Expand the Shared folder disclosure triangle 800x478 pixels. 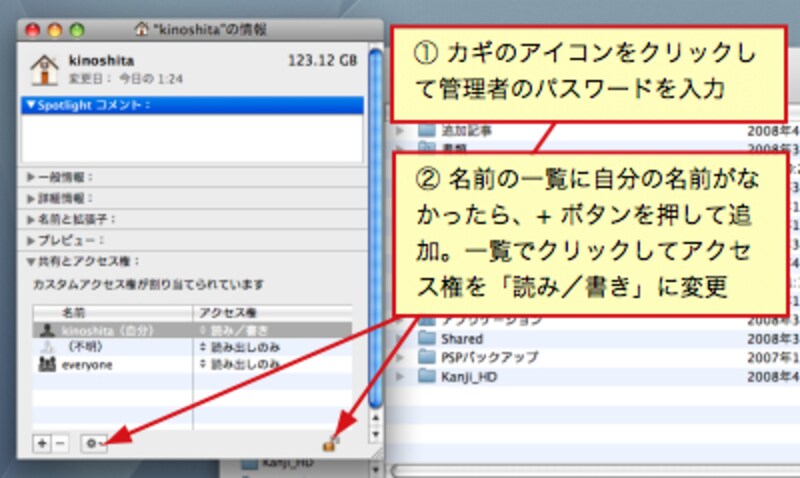[x=401, y=339]
